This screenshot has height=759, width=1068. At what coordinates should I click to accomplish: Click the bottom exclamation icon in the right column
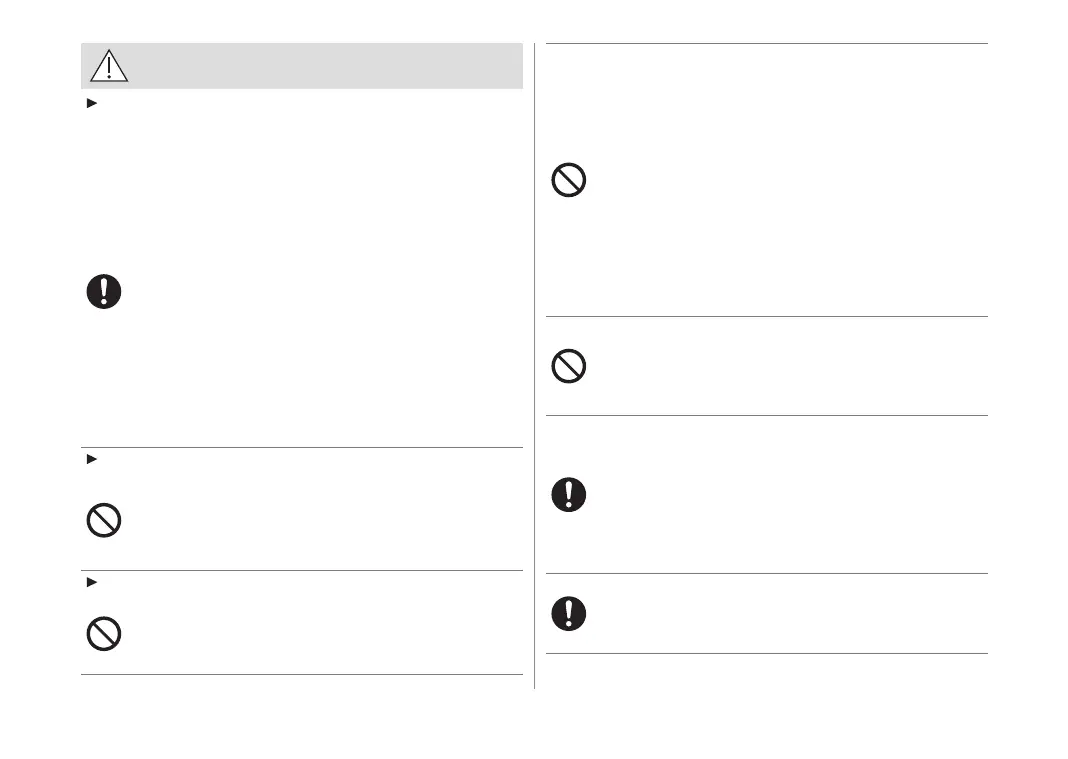568,613
